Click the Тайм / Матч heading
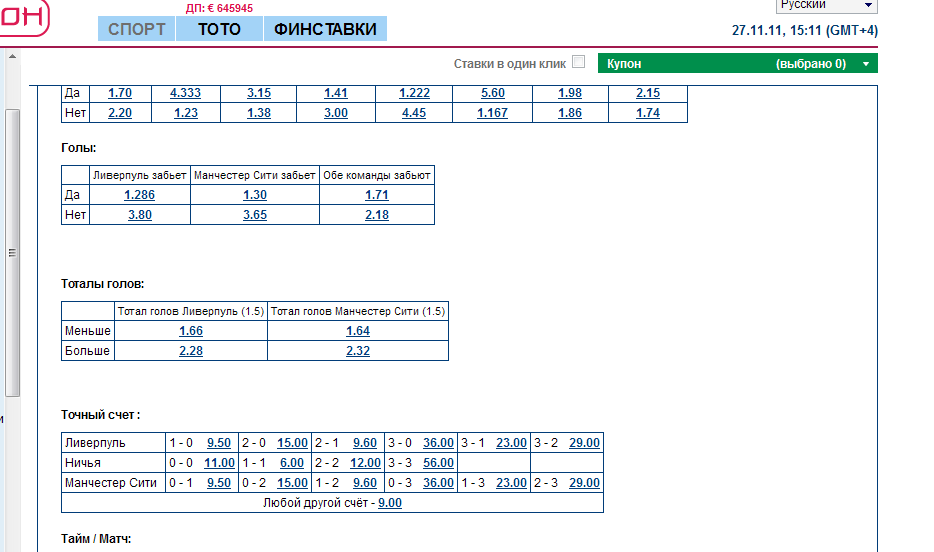The height and width of the screenshot is (552, 934). click(x=96, y=539)
